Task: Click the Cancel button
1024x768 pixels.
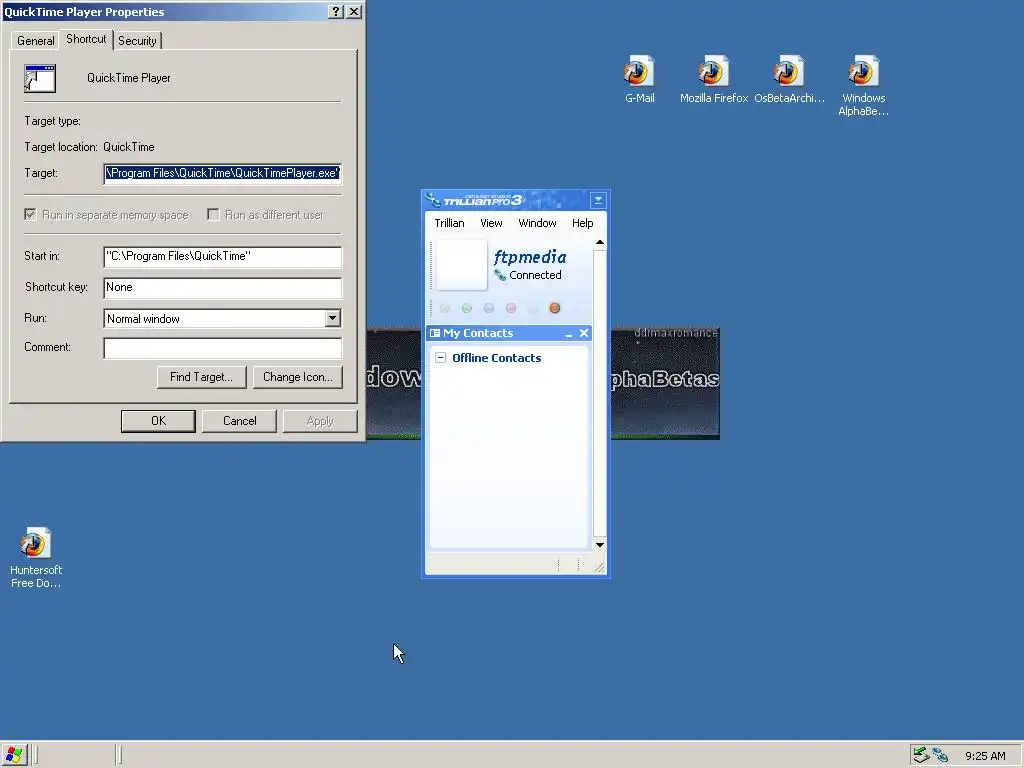Action: [240, 421]
